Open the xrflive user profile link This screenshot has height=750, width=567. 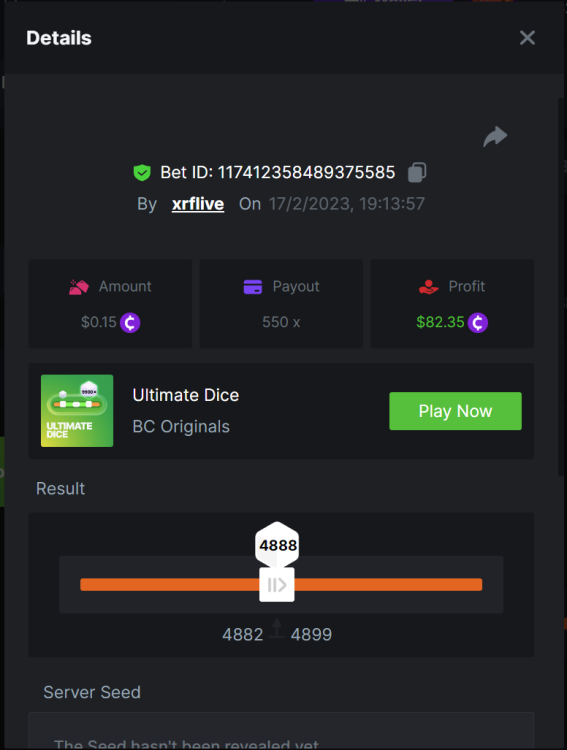click(198, 204)
